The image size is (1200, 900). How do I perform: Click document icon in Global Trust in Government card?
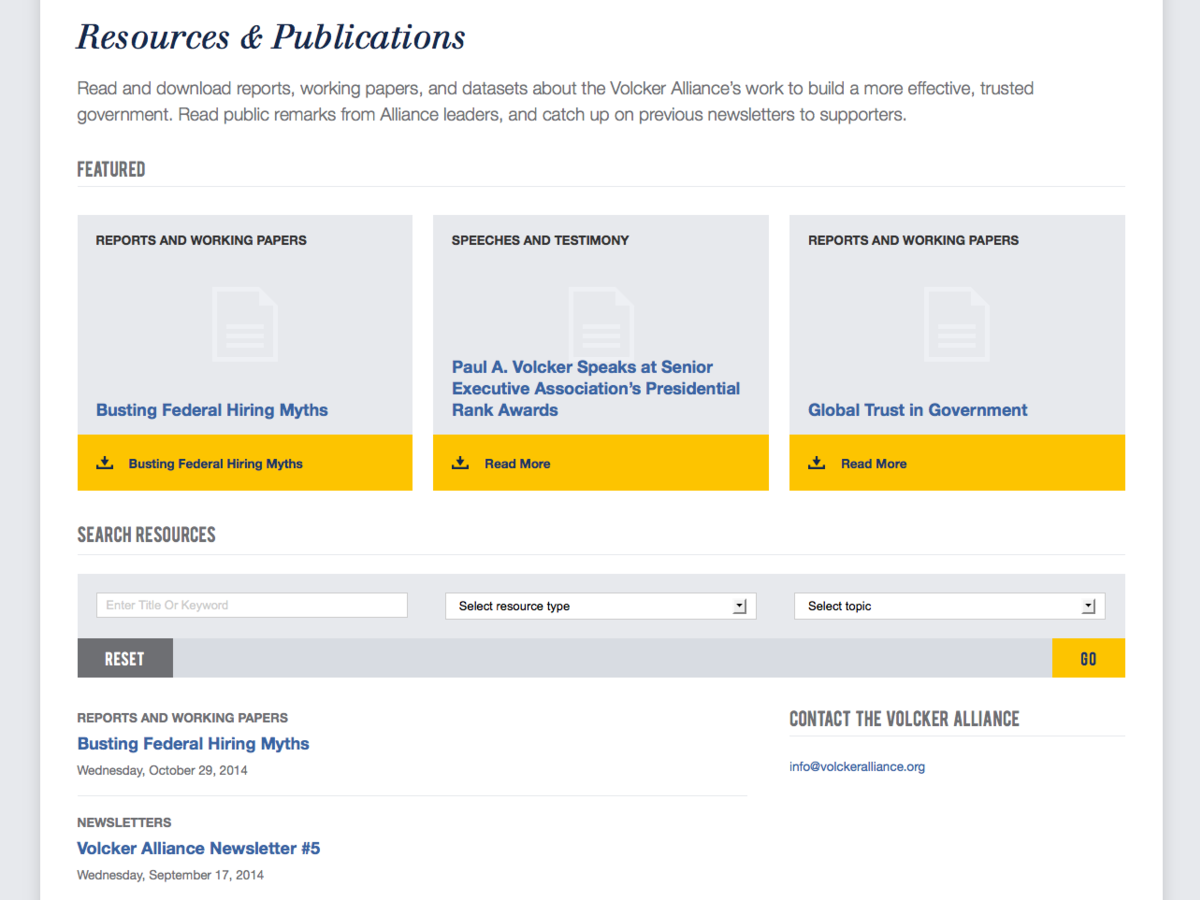click(957, 324)
